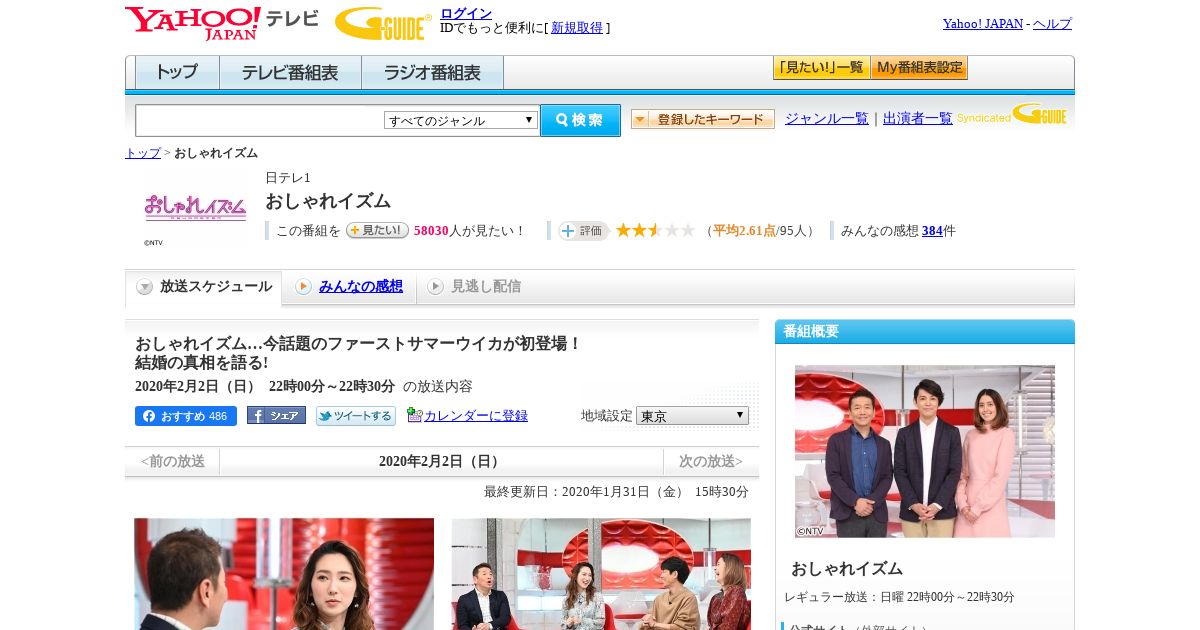Click the 日テレ1 channel label
Image resolution: width=1200 pixels, height=630 pixels.
click(x=288, y=178)
